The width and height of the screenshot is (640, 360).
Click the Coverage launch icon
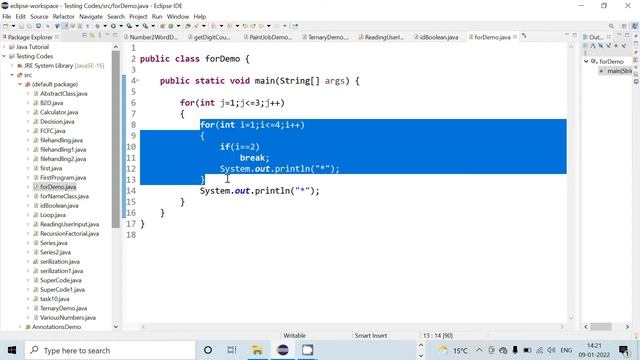(x=129, y=26)
